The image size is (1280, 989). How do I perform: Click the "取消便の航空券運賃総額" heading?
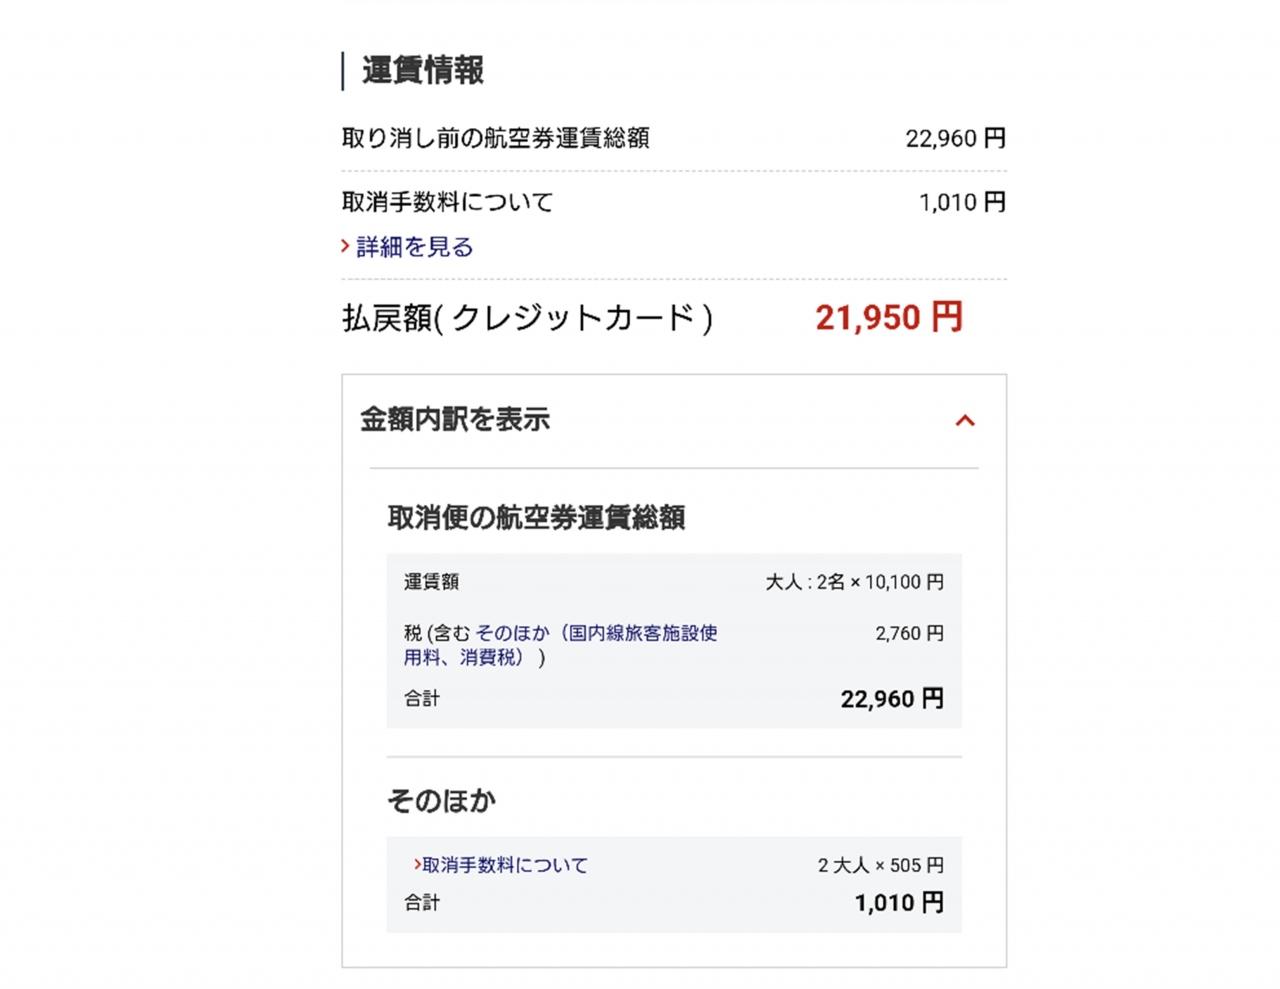click(536, 518)
